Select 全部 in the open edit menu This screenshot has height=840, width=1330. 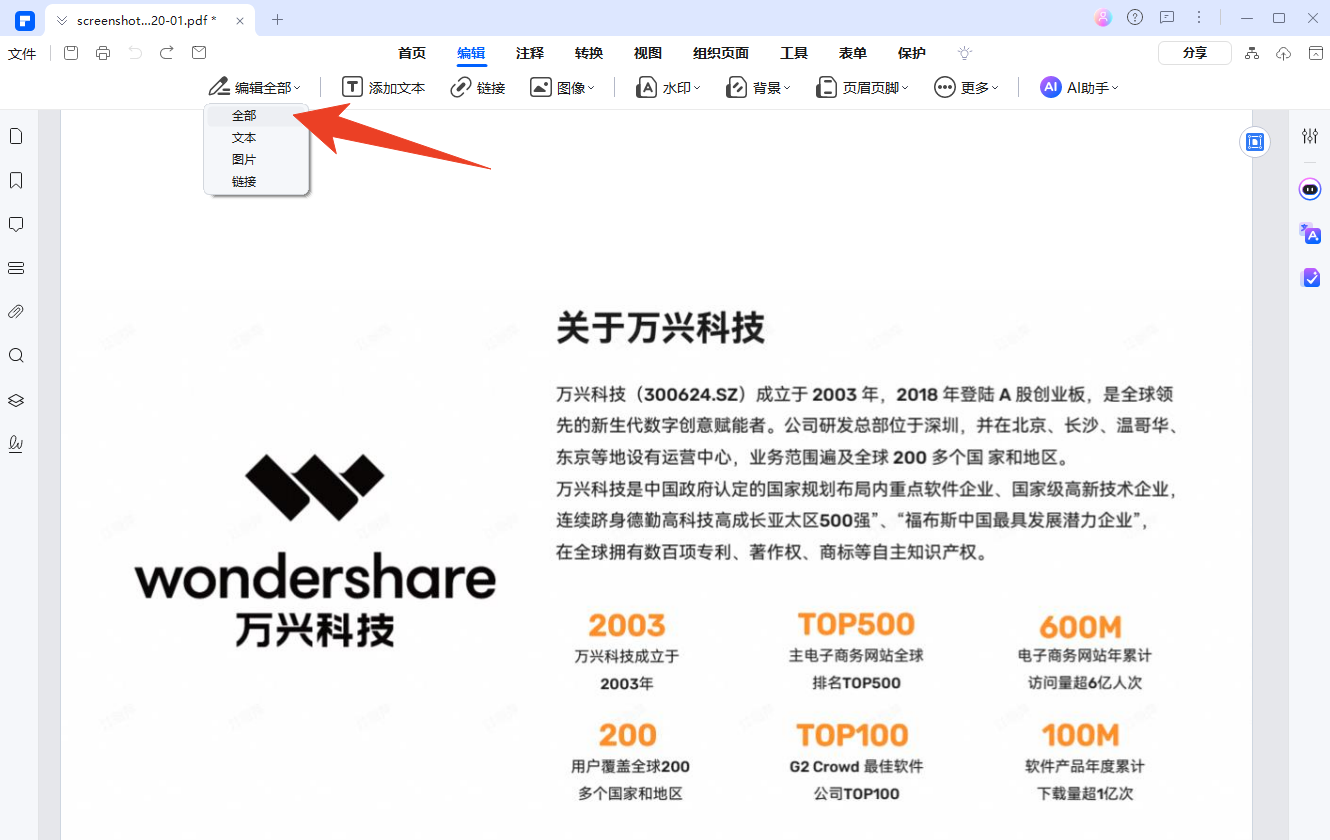(x=243, y=115)
